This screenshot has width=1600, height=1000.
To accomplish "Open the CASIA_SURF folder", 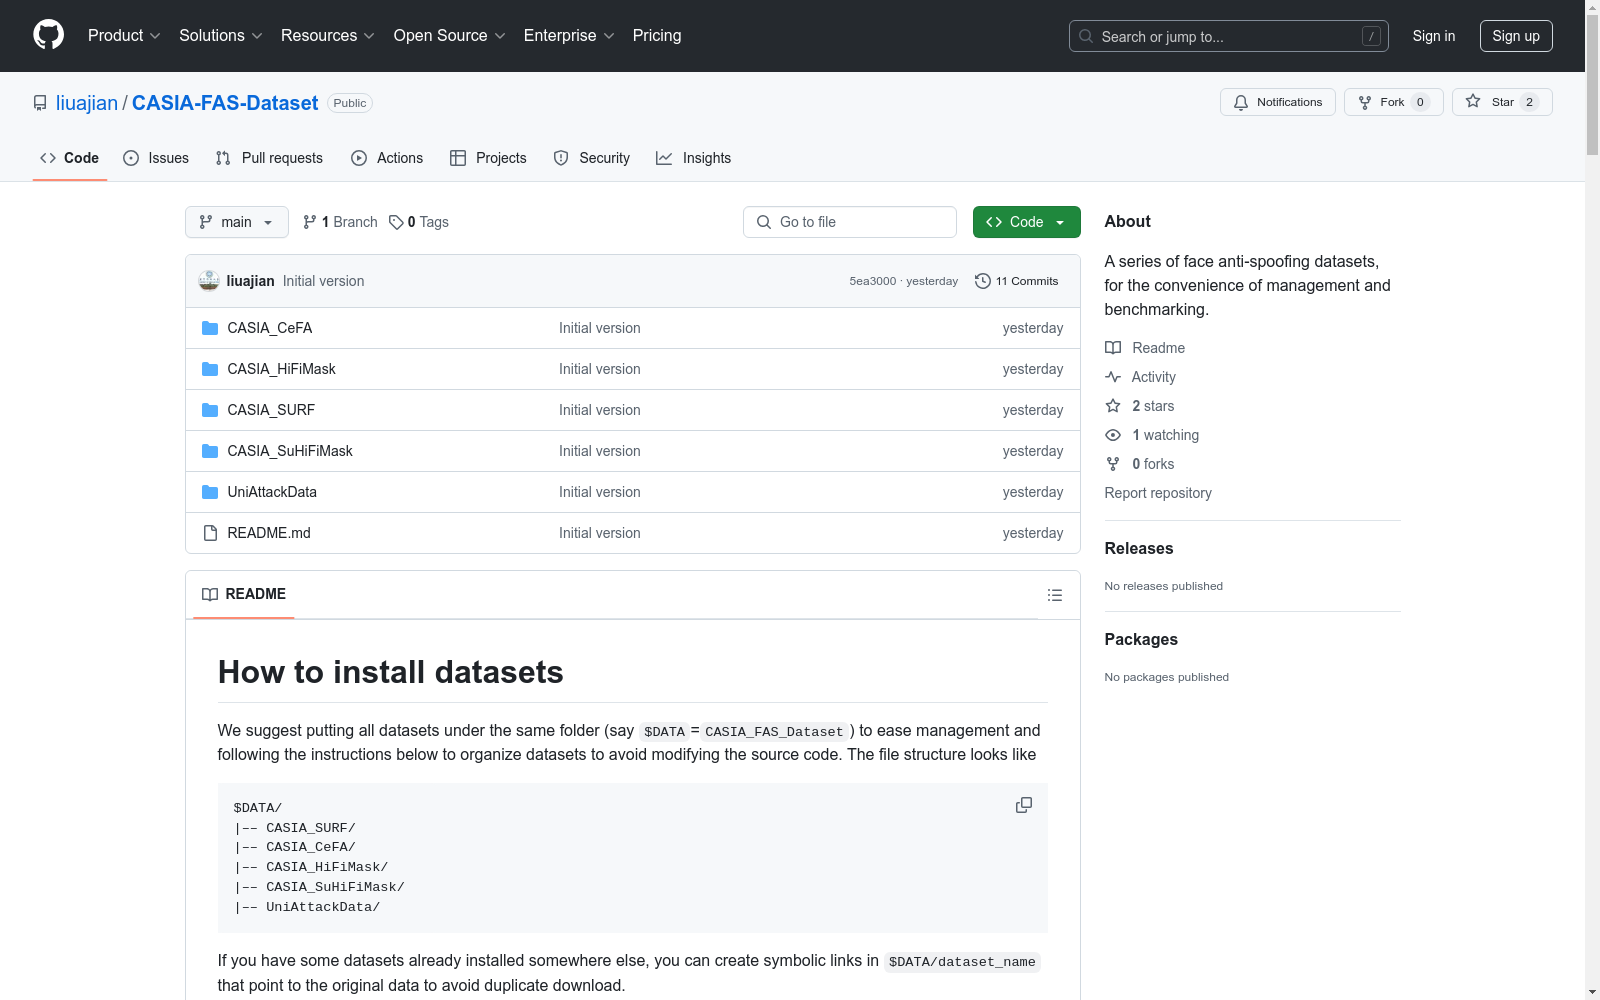I will tap(271, 410).
